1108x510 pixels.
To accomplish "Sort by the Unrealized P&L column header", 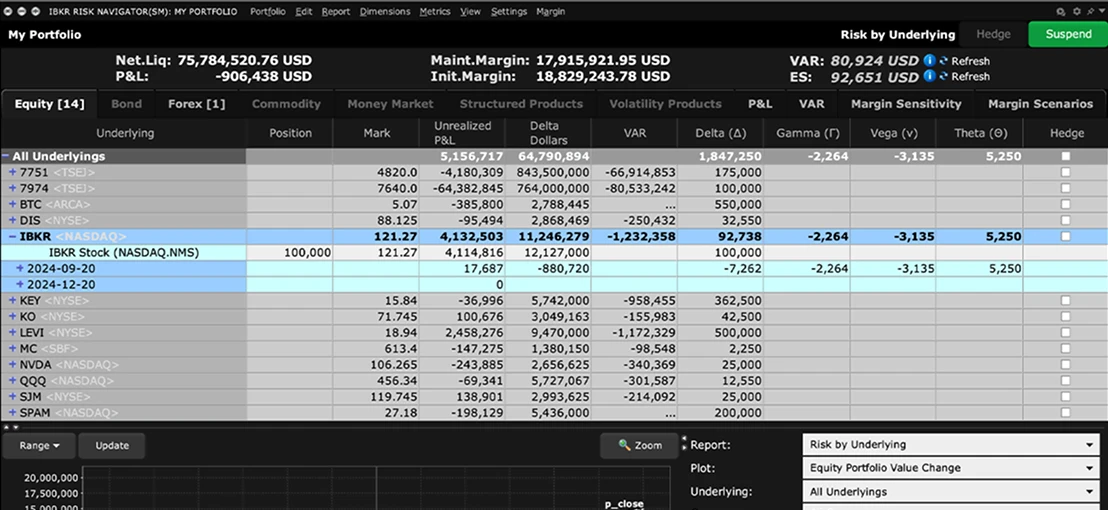I will point(462,133).
